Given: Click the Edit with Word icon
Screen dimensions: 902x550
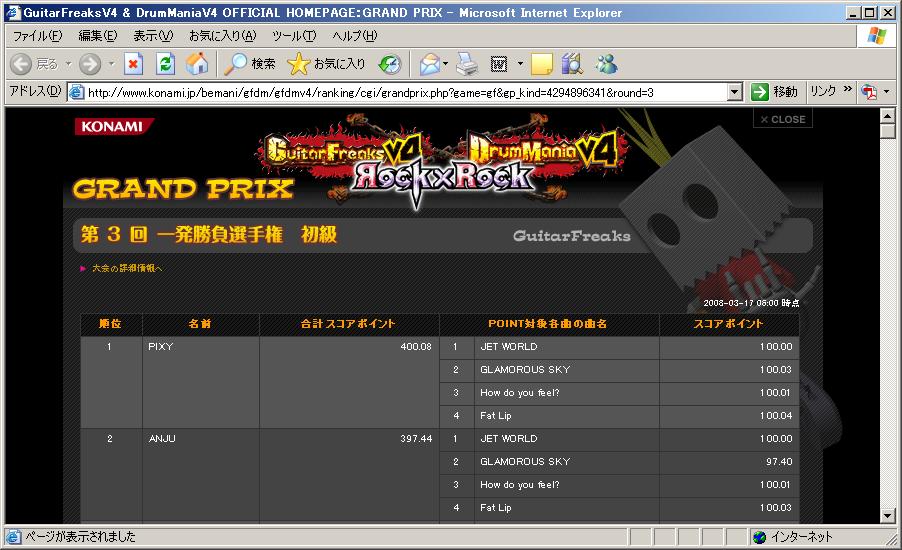Looking at the screenshot, I should coord(499,64).
